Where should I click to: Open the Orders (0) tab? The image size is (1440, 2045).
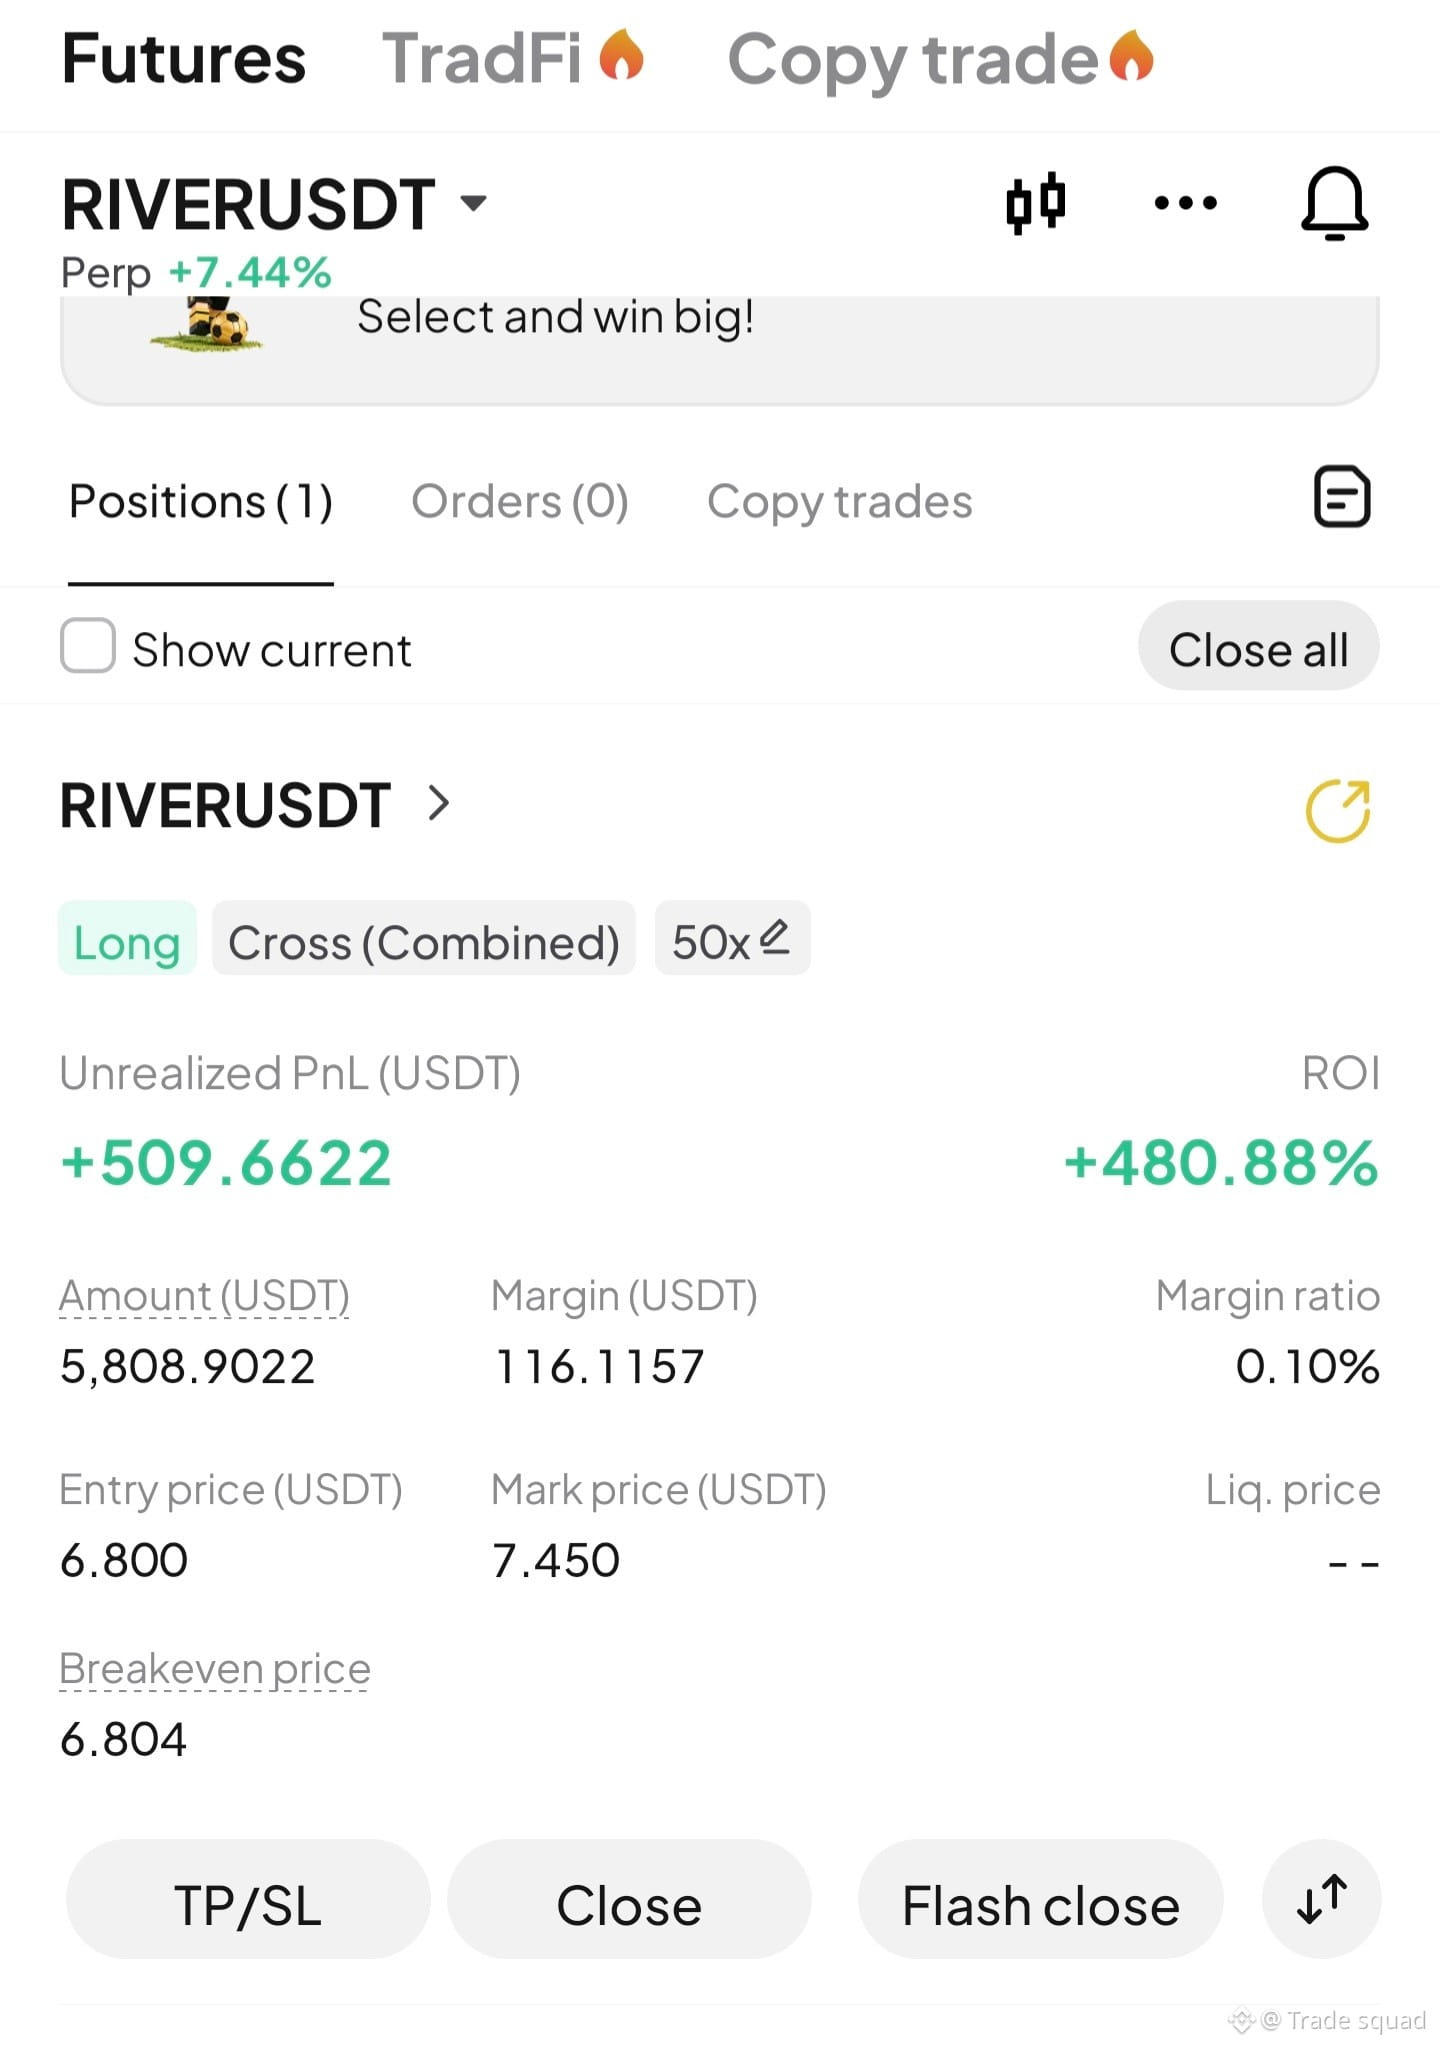click(520, 502)
